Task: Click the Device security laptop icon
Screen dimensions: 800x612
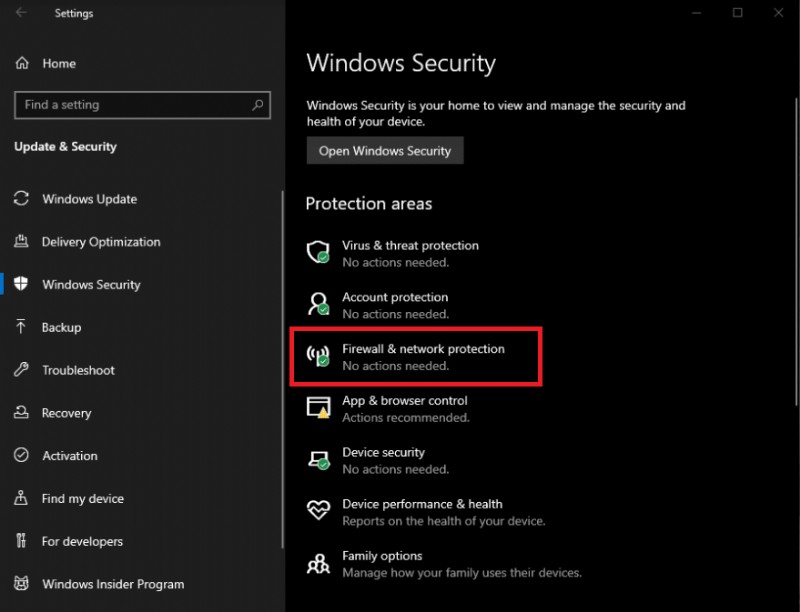Action: tap(318, 460)
